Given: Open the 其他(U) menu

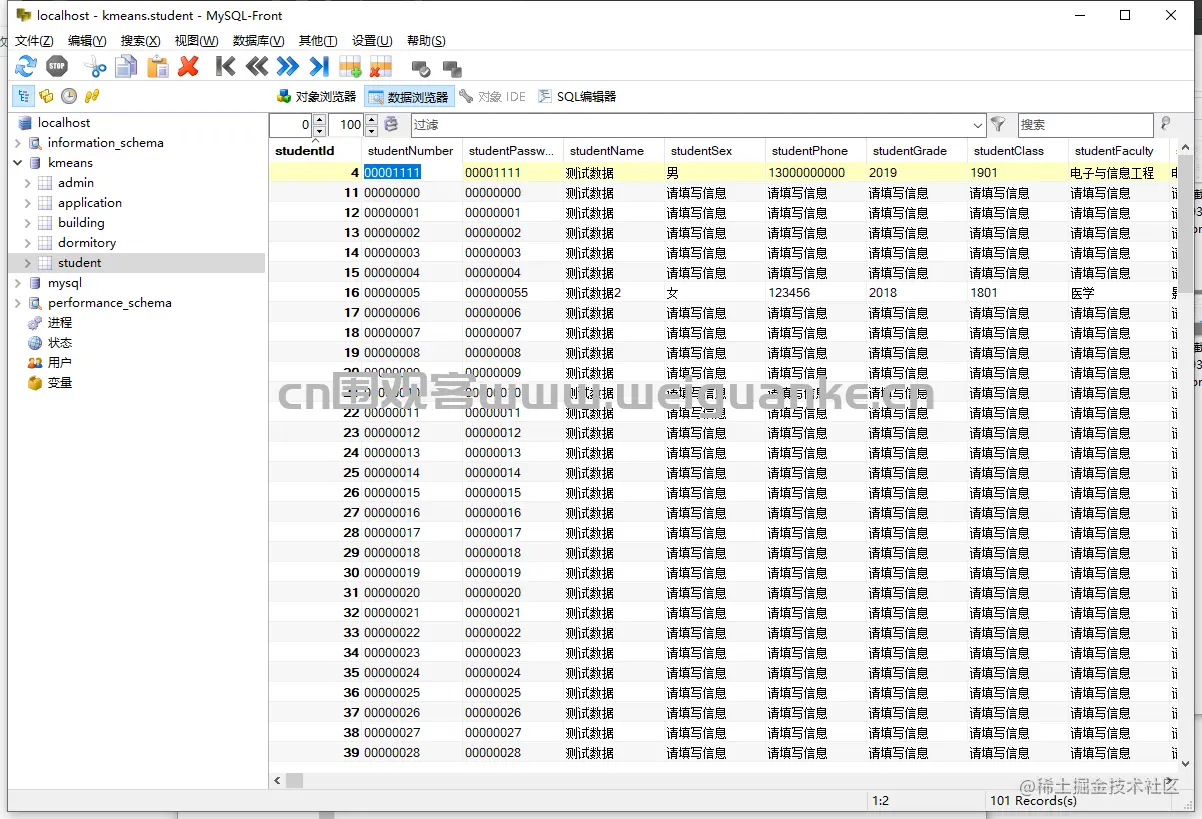Looking at the screenshot, I should tap(318, 41).
